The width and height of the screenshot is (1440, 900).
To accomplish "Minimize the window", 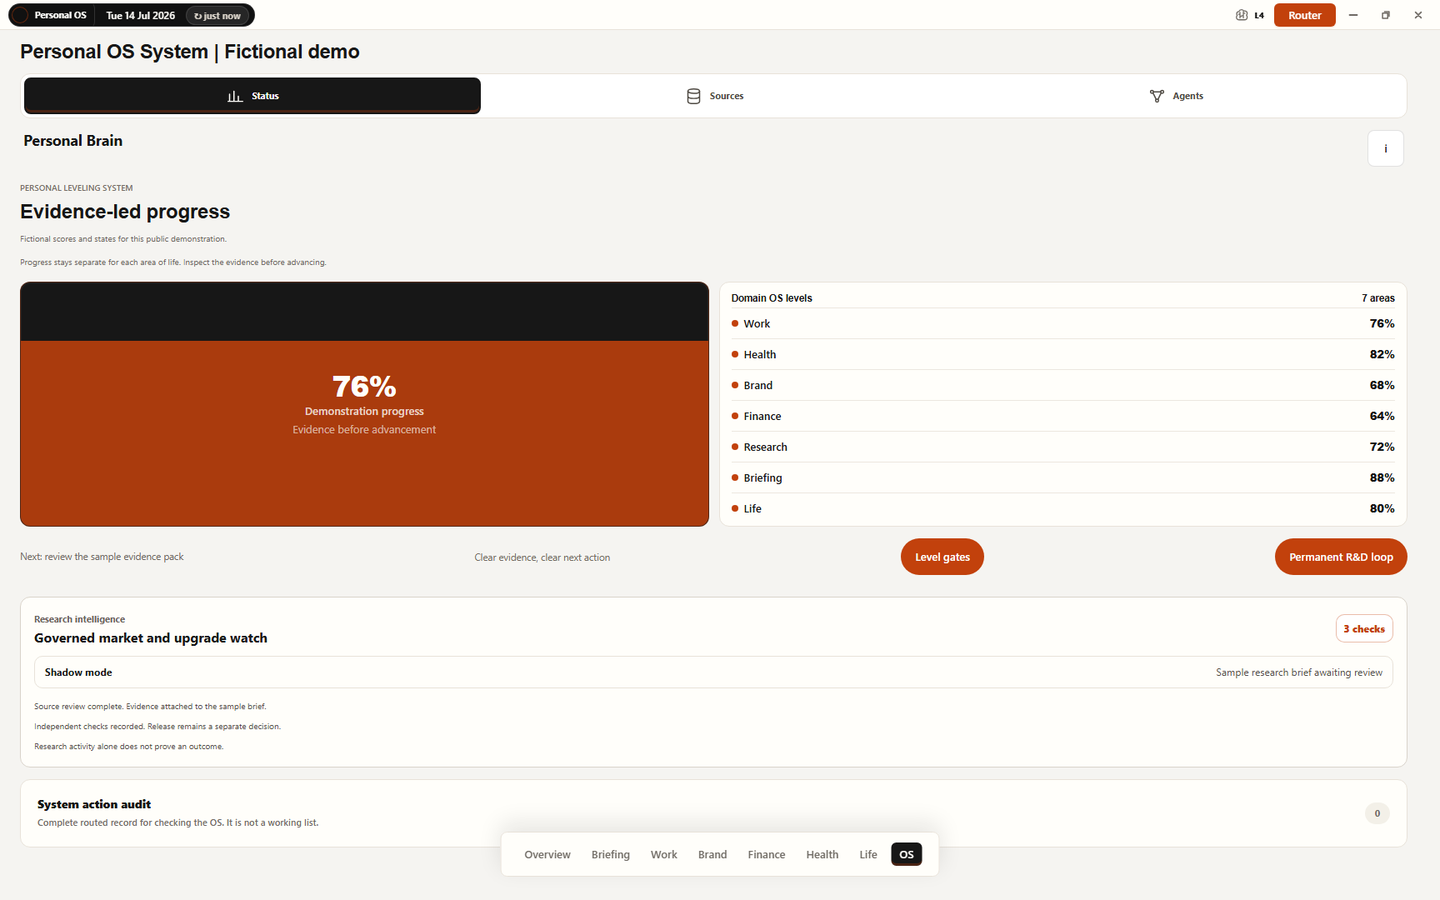I will [x=1353, y=15].
